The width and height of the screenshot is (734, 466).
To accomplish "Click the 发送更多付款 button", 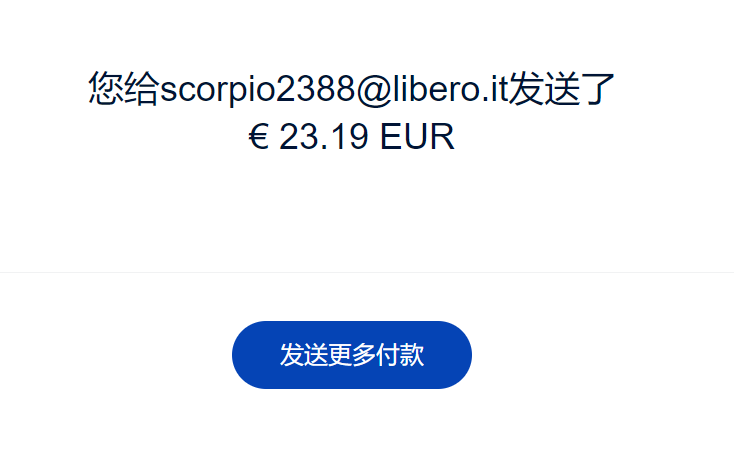I will coord(352,355).
